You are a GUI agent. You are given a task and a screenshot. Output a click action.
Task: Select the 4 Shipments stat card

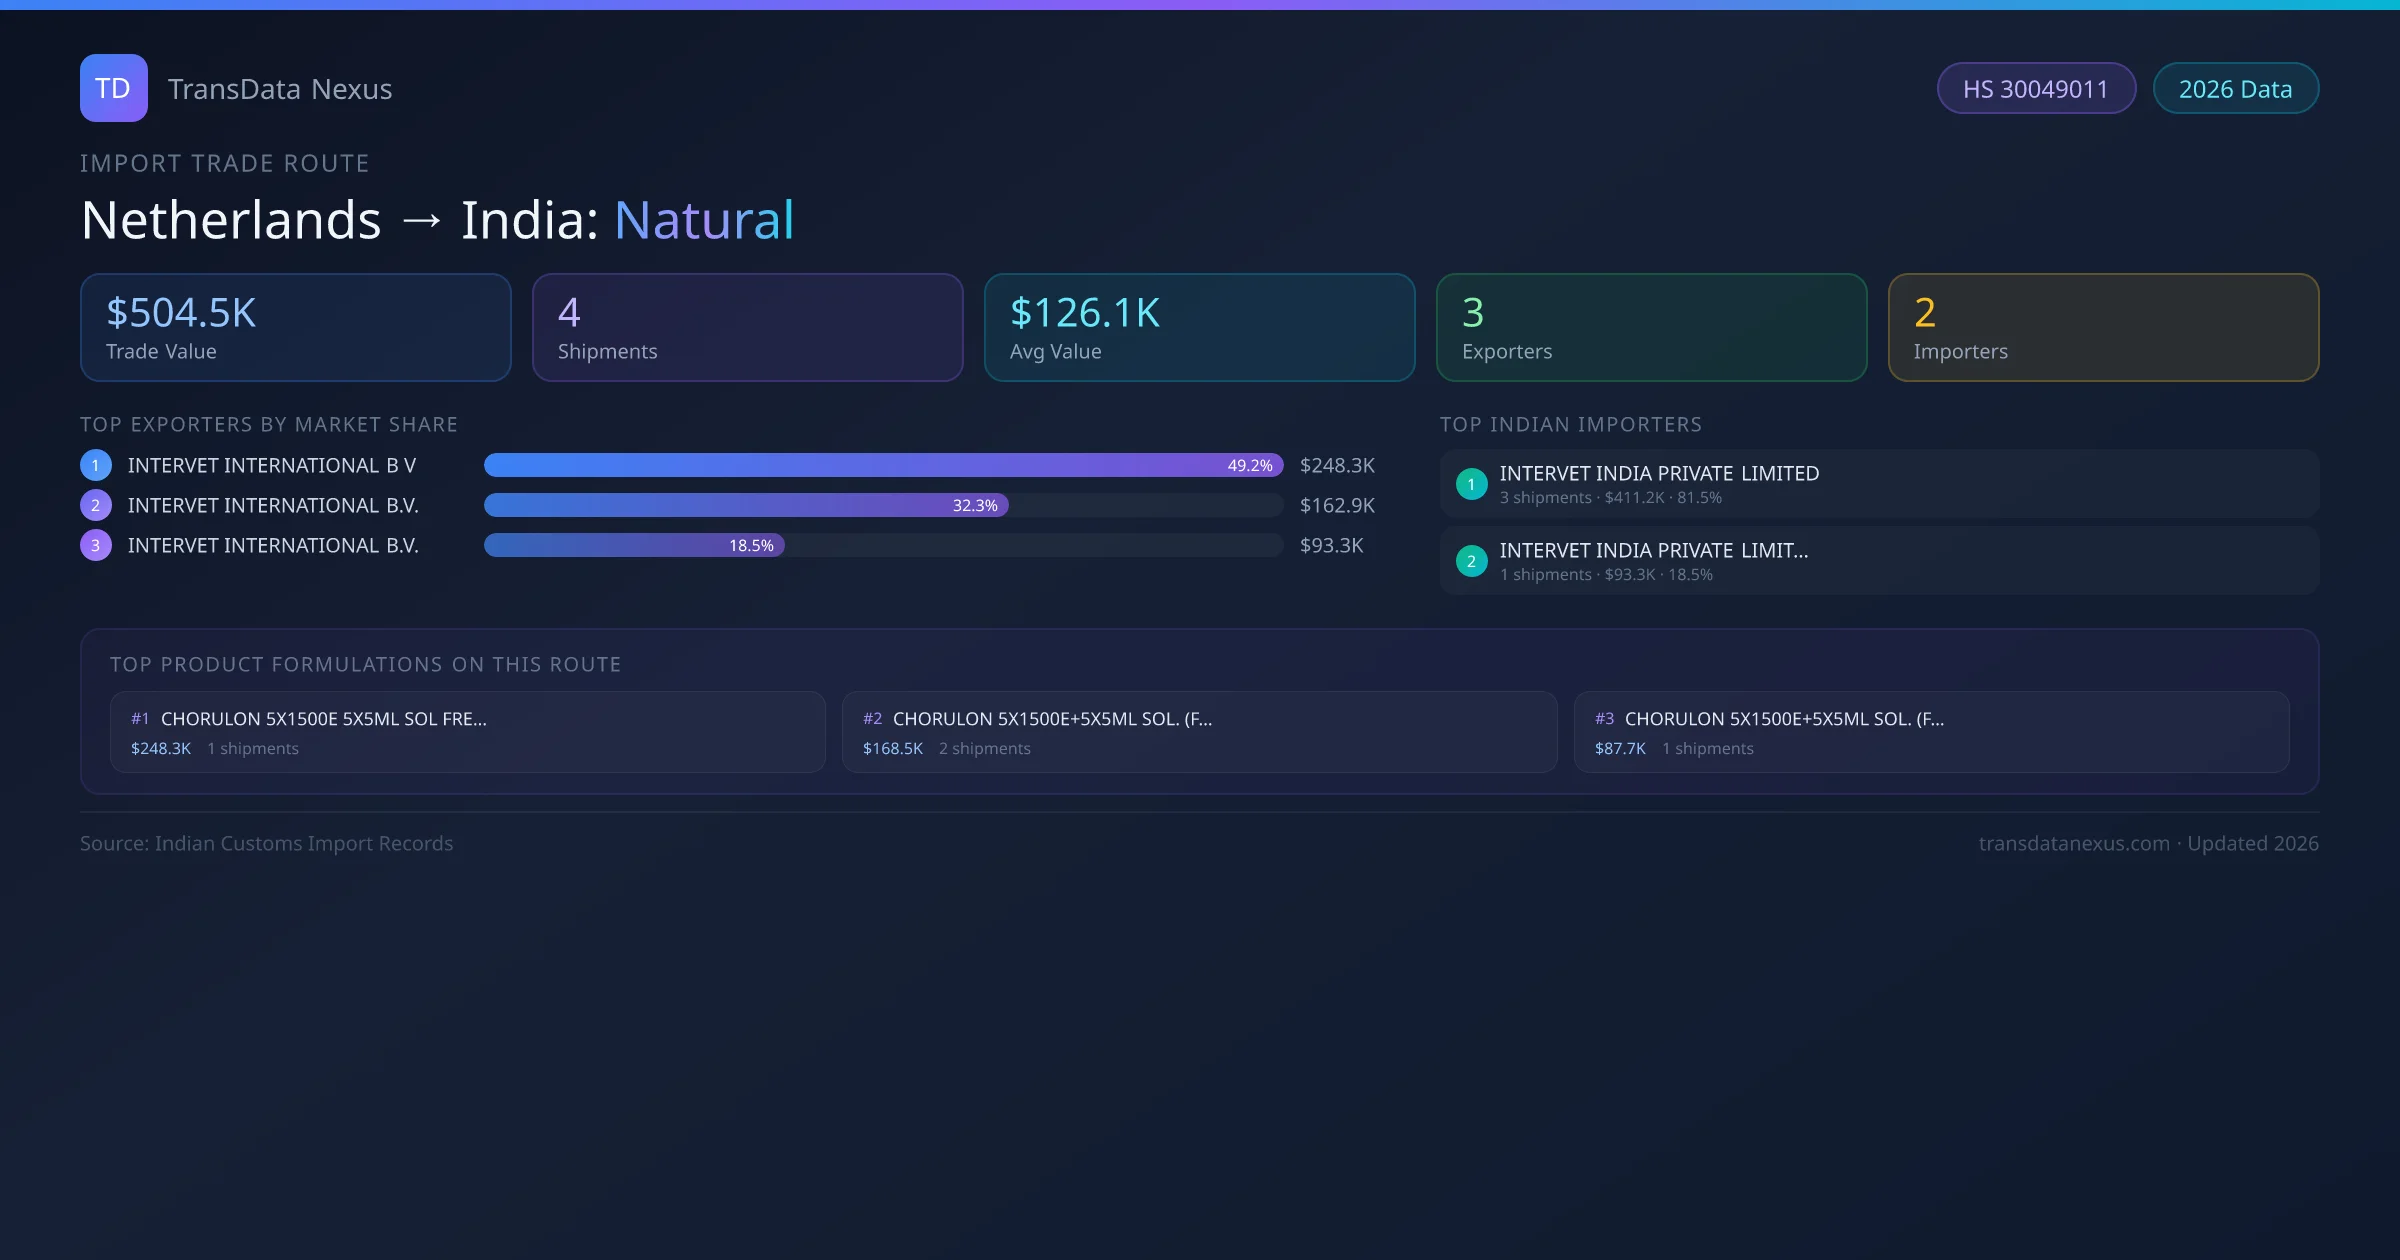pos(747,327)
